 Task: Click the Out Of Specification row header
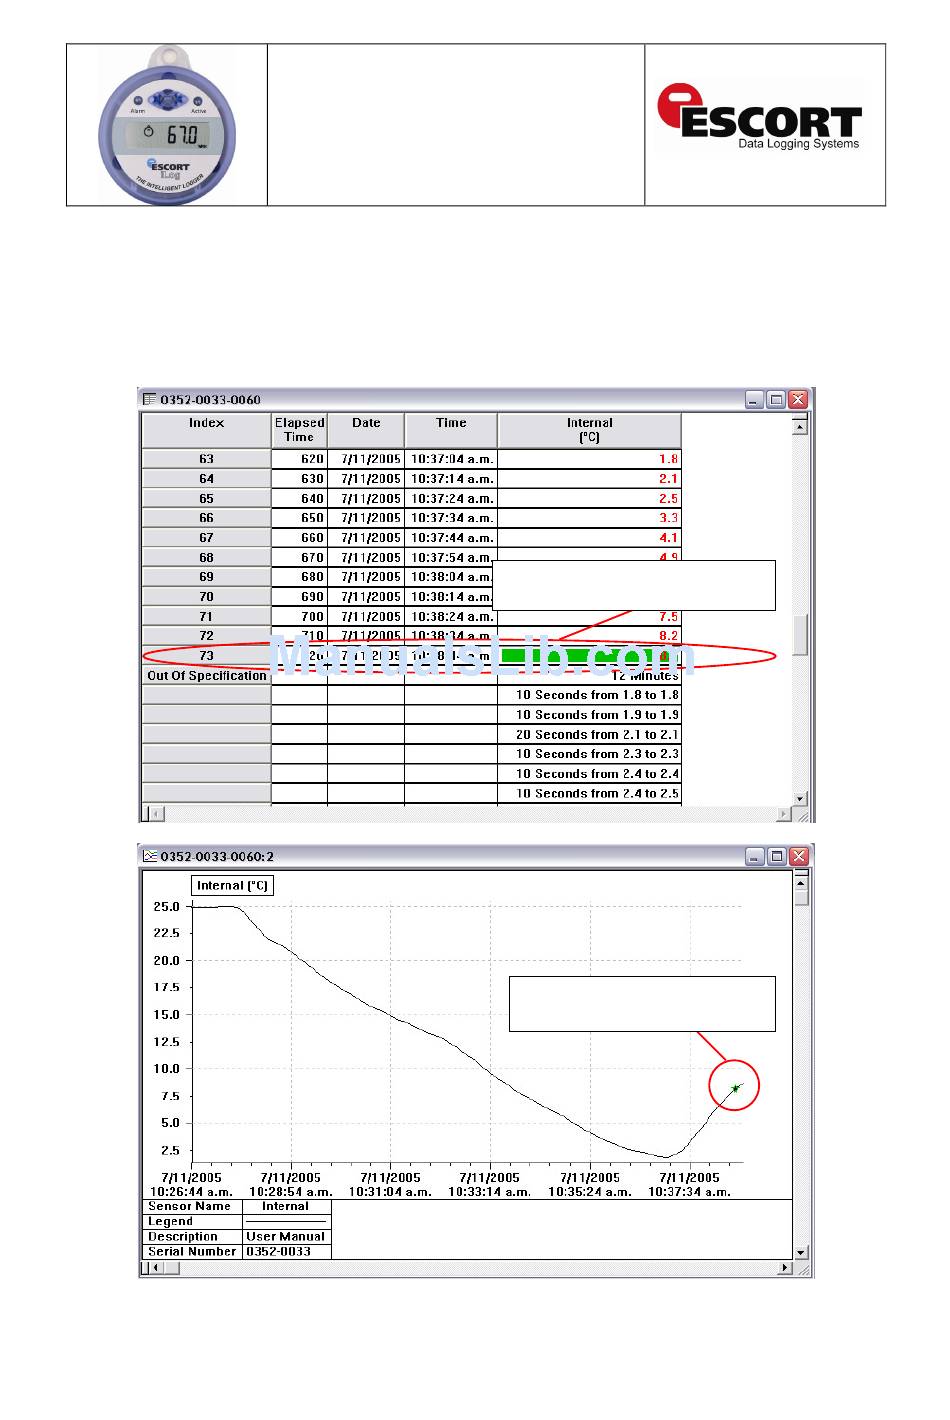click(206, 675)
